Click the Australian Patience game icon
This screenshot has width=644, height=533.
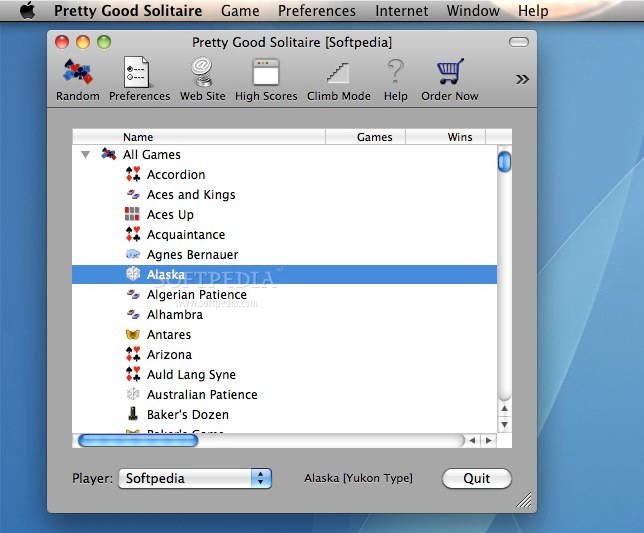[133, 394]
